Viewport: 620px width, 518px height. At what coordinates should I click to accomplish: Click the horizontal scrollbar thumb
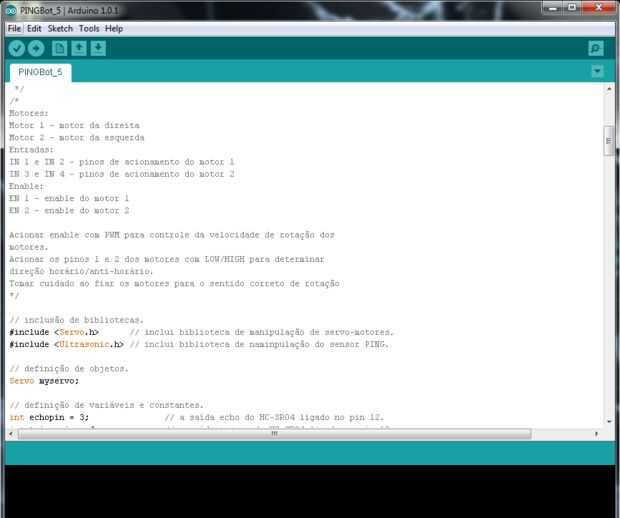pyautogui.click(x=274, y=434)
